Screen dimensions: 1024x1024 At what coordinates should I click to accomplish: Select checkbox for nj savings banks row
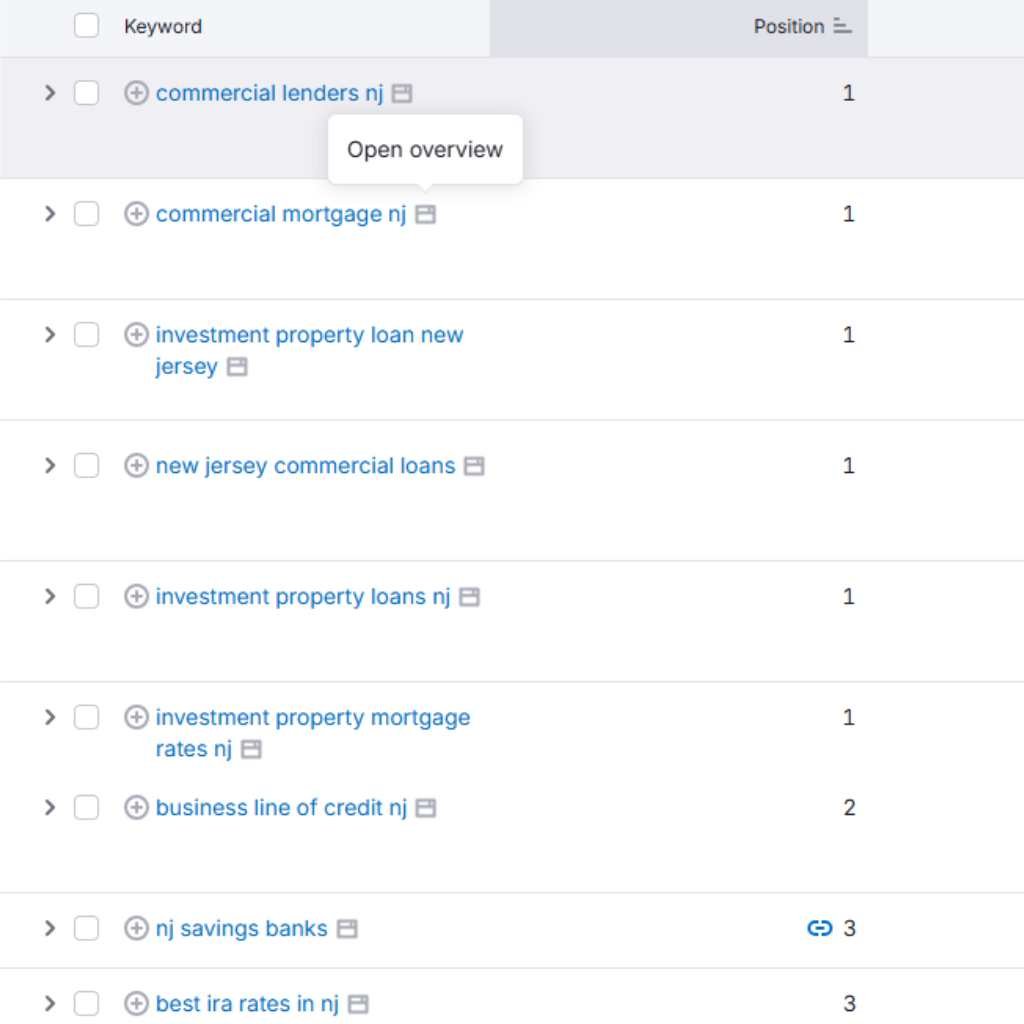[87, 929]
